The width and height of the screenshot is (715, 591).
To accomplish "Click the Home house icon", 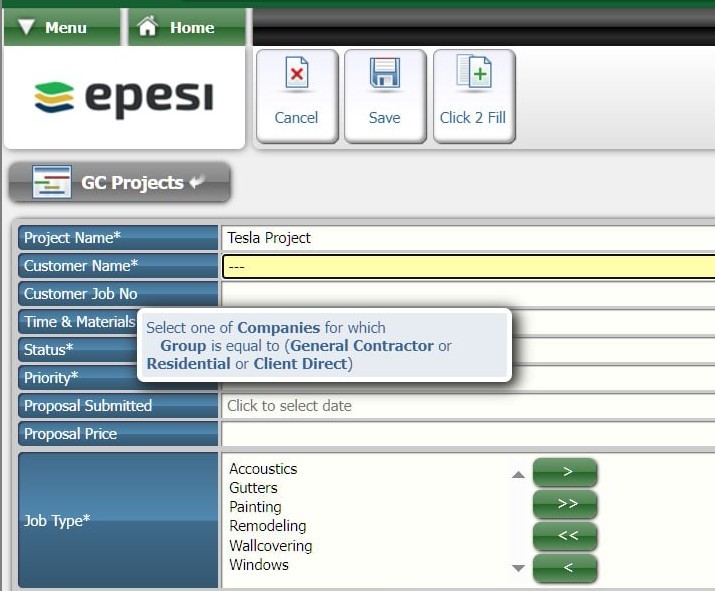I will click(x=148, y=27).
